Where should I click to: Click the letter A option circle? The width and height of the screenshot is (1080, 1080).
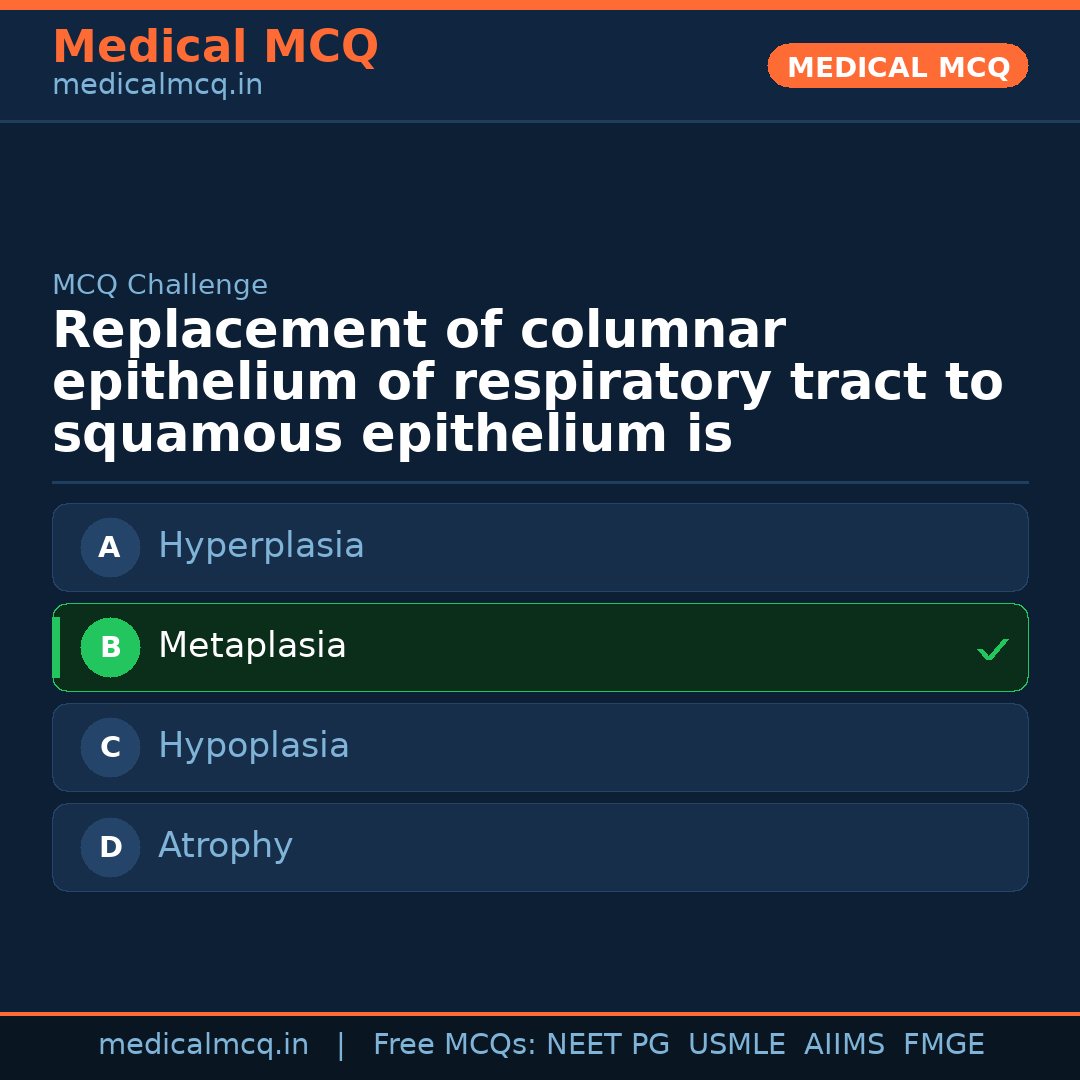[110, 547]
